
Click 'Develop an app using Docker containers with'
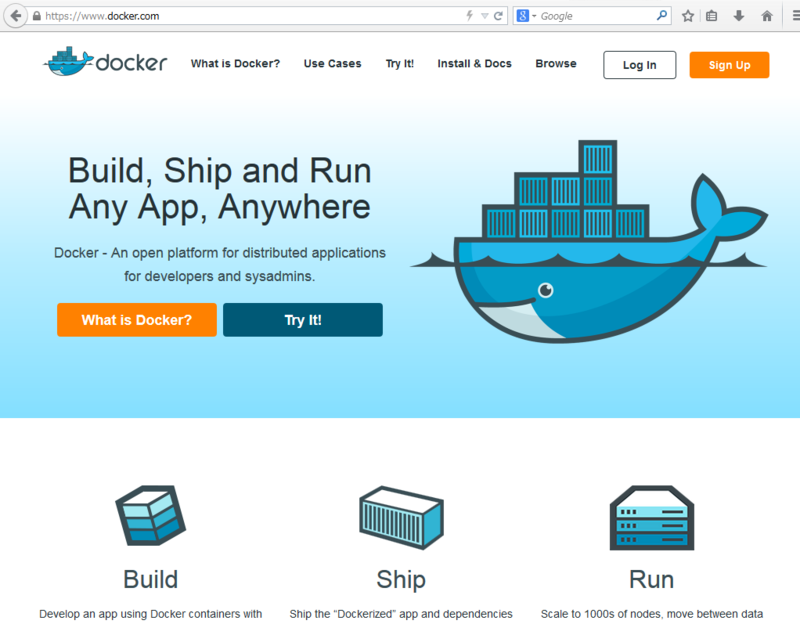click(x=151, y=614)
